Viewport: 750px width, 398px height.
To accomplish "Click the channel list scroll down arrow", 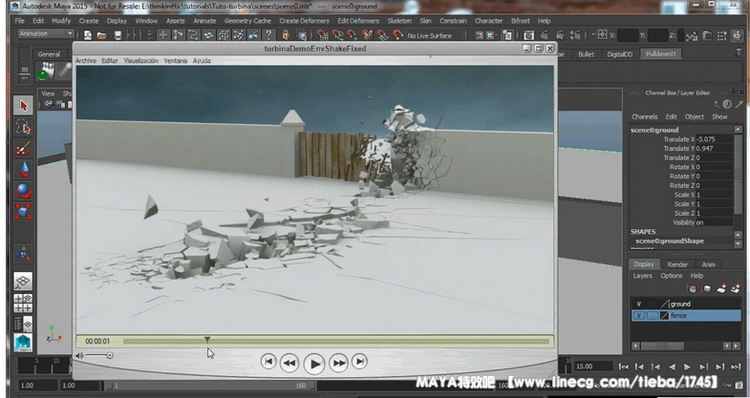I will tap(737, 244).
